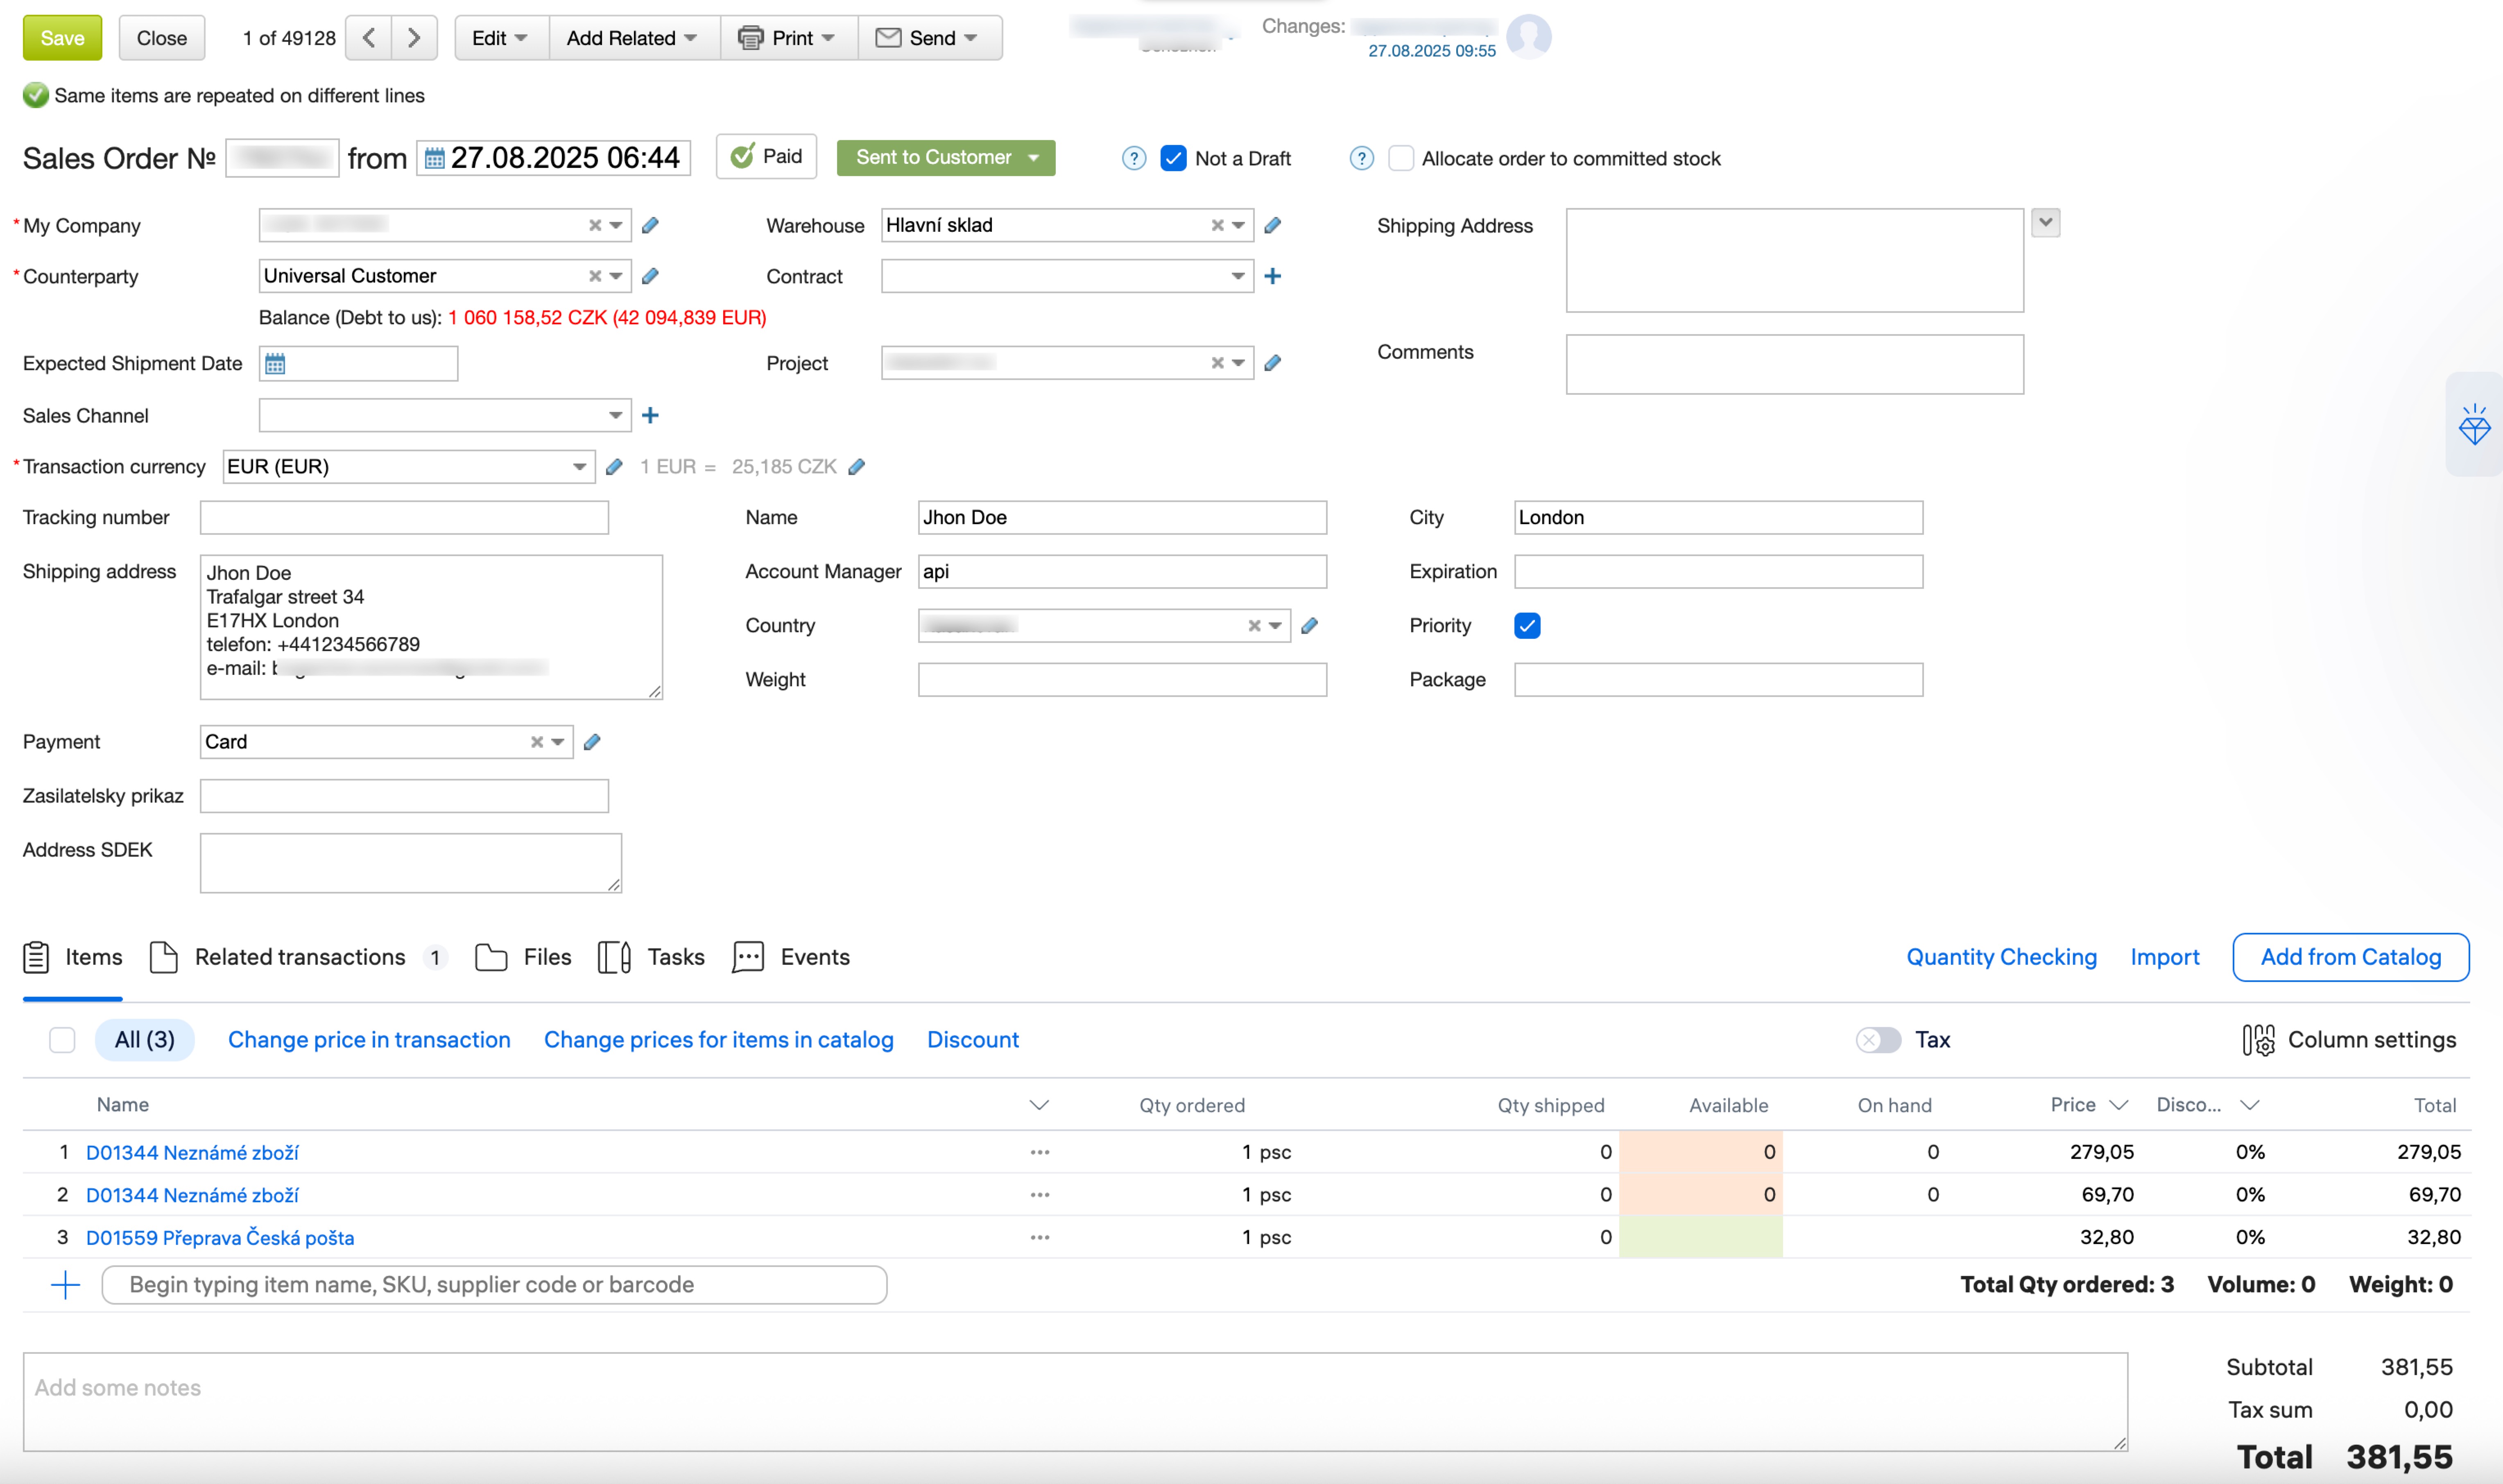Open calendar for Expected Shipment Date
2503x1484 pixels.
point(275,364)
